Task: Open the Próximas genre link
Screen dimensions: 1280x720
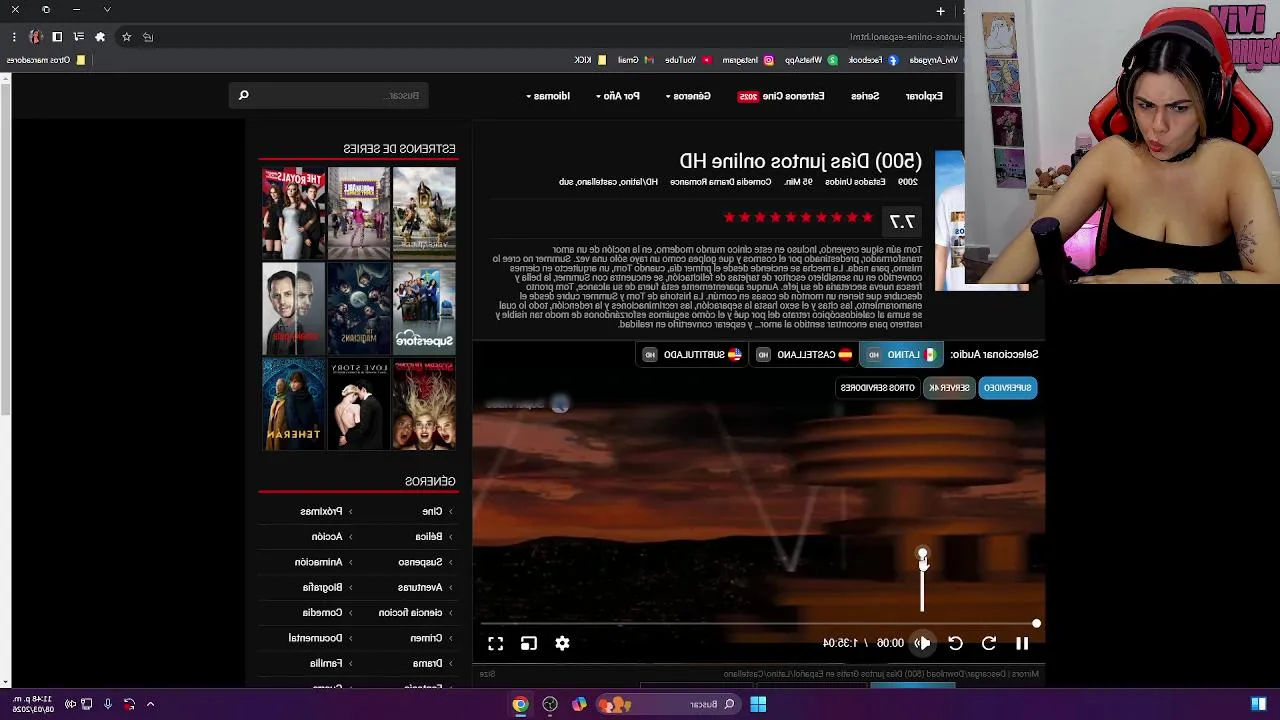Action: [x=321, y=511]
